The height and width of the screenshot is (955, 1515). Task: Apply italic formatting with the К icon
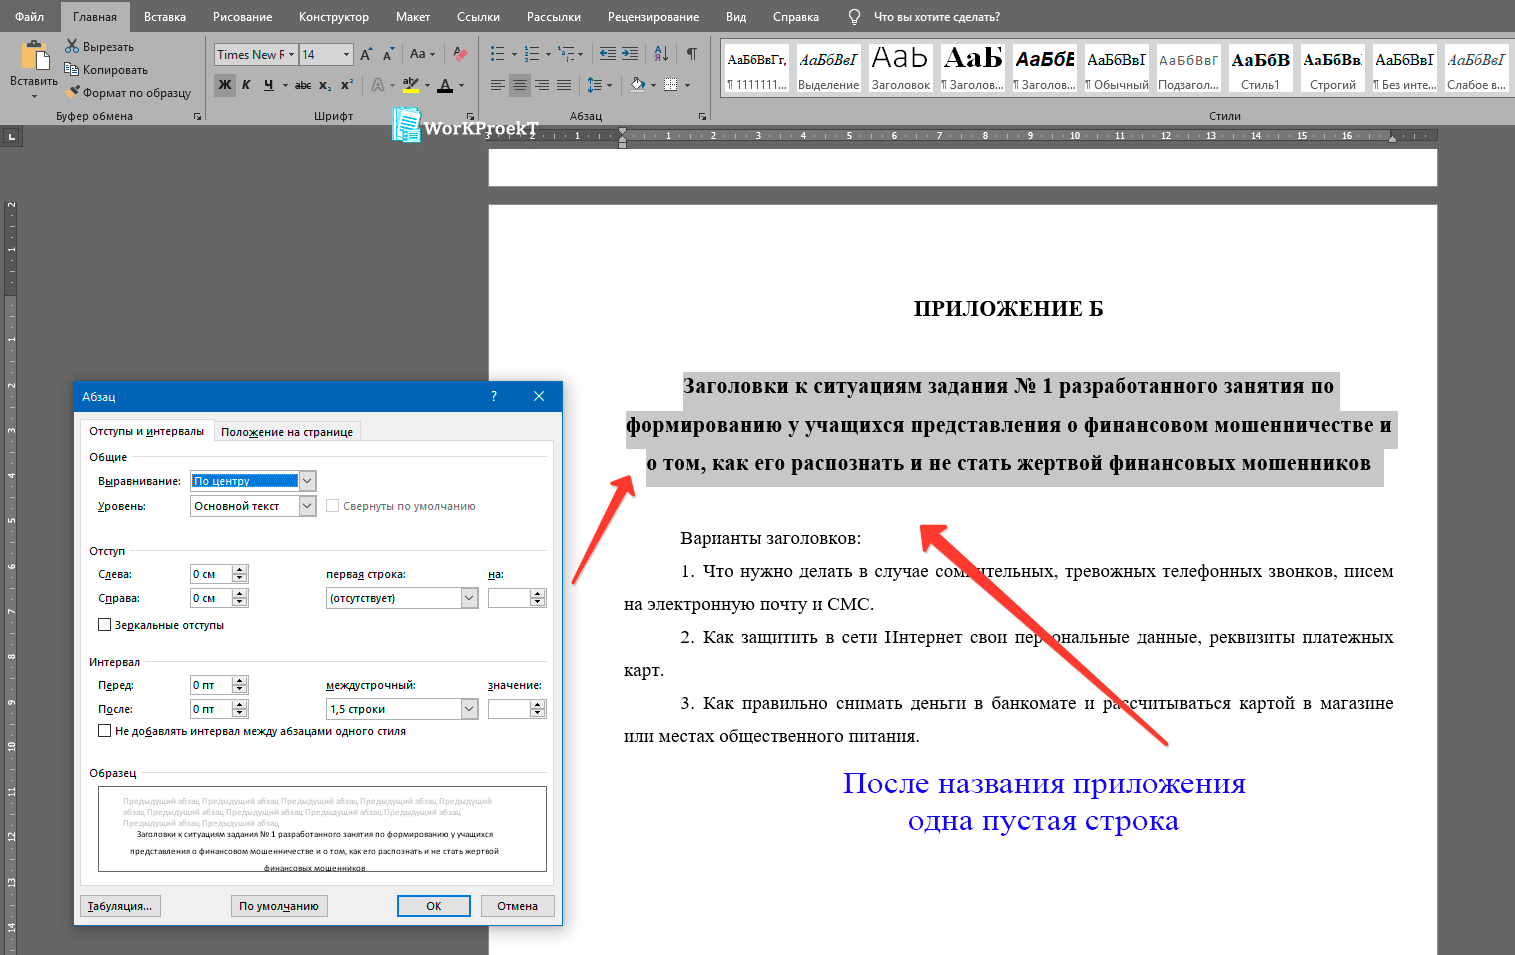pyautogui.click(x=246, y=85)
